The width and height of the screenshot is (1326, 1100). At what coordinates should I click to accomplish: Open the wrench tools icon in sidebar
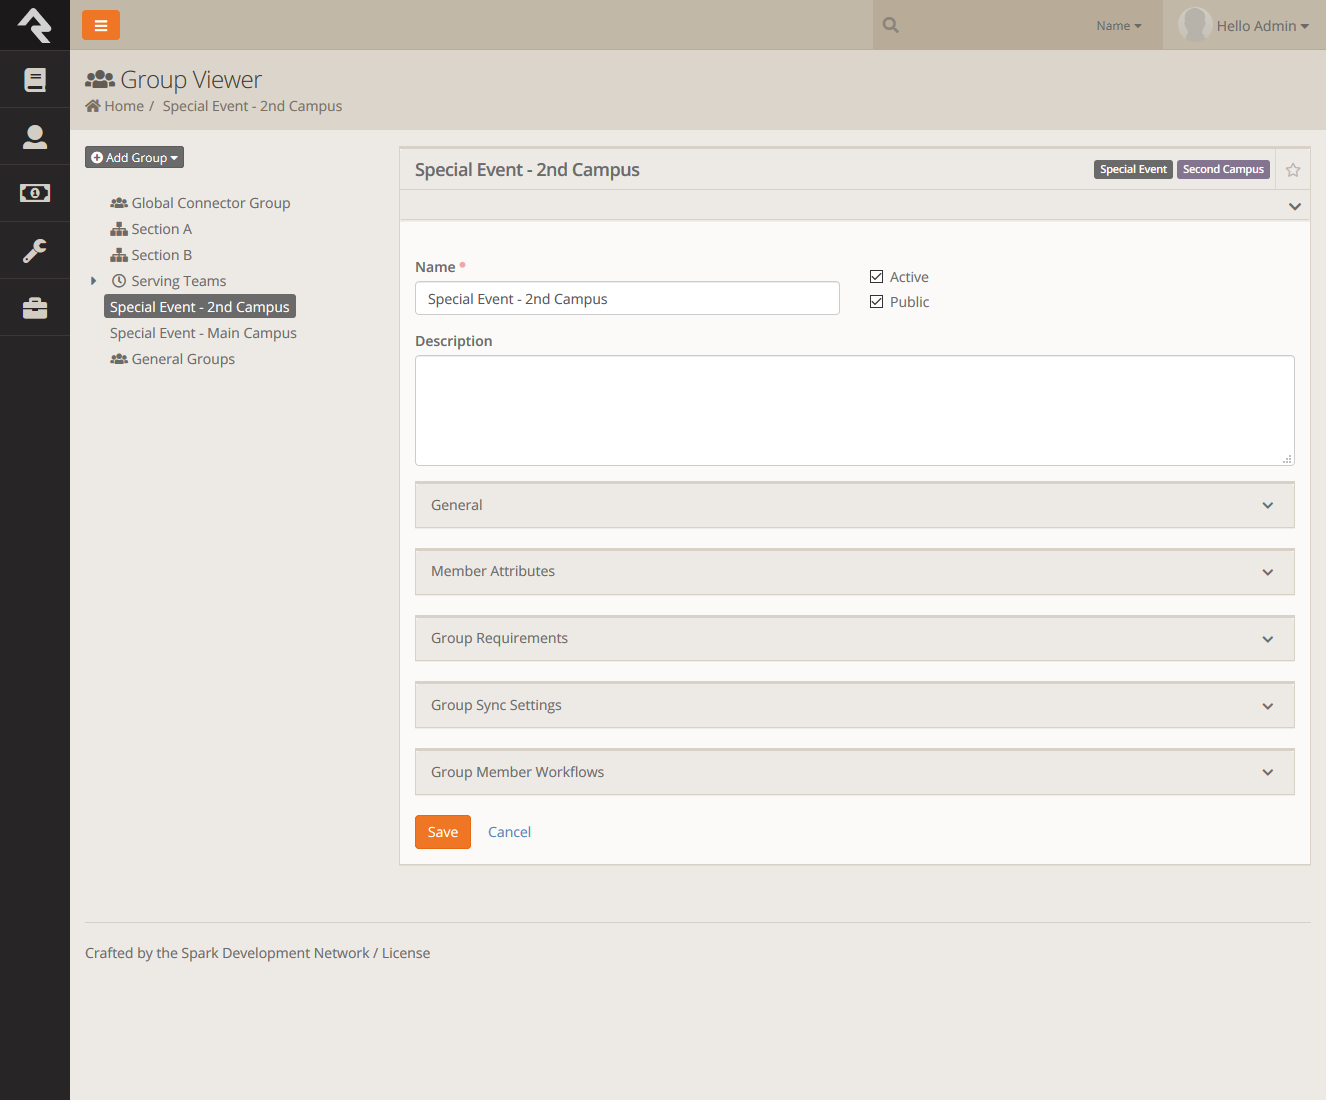[x=35, y=250]
